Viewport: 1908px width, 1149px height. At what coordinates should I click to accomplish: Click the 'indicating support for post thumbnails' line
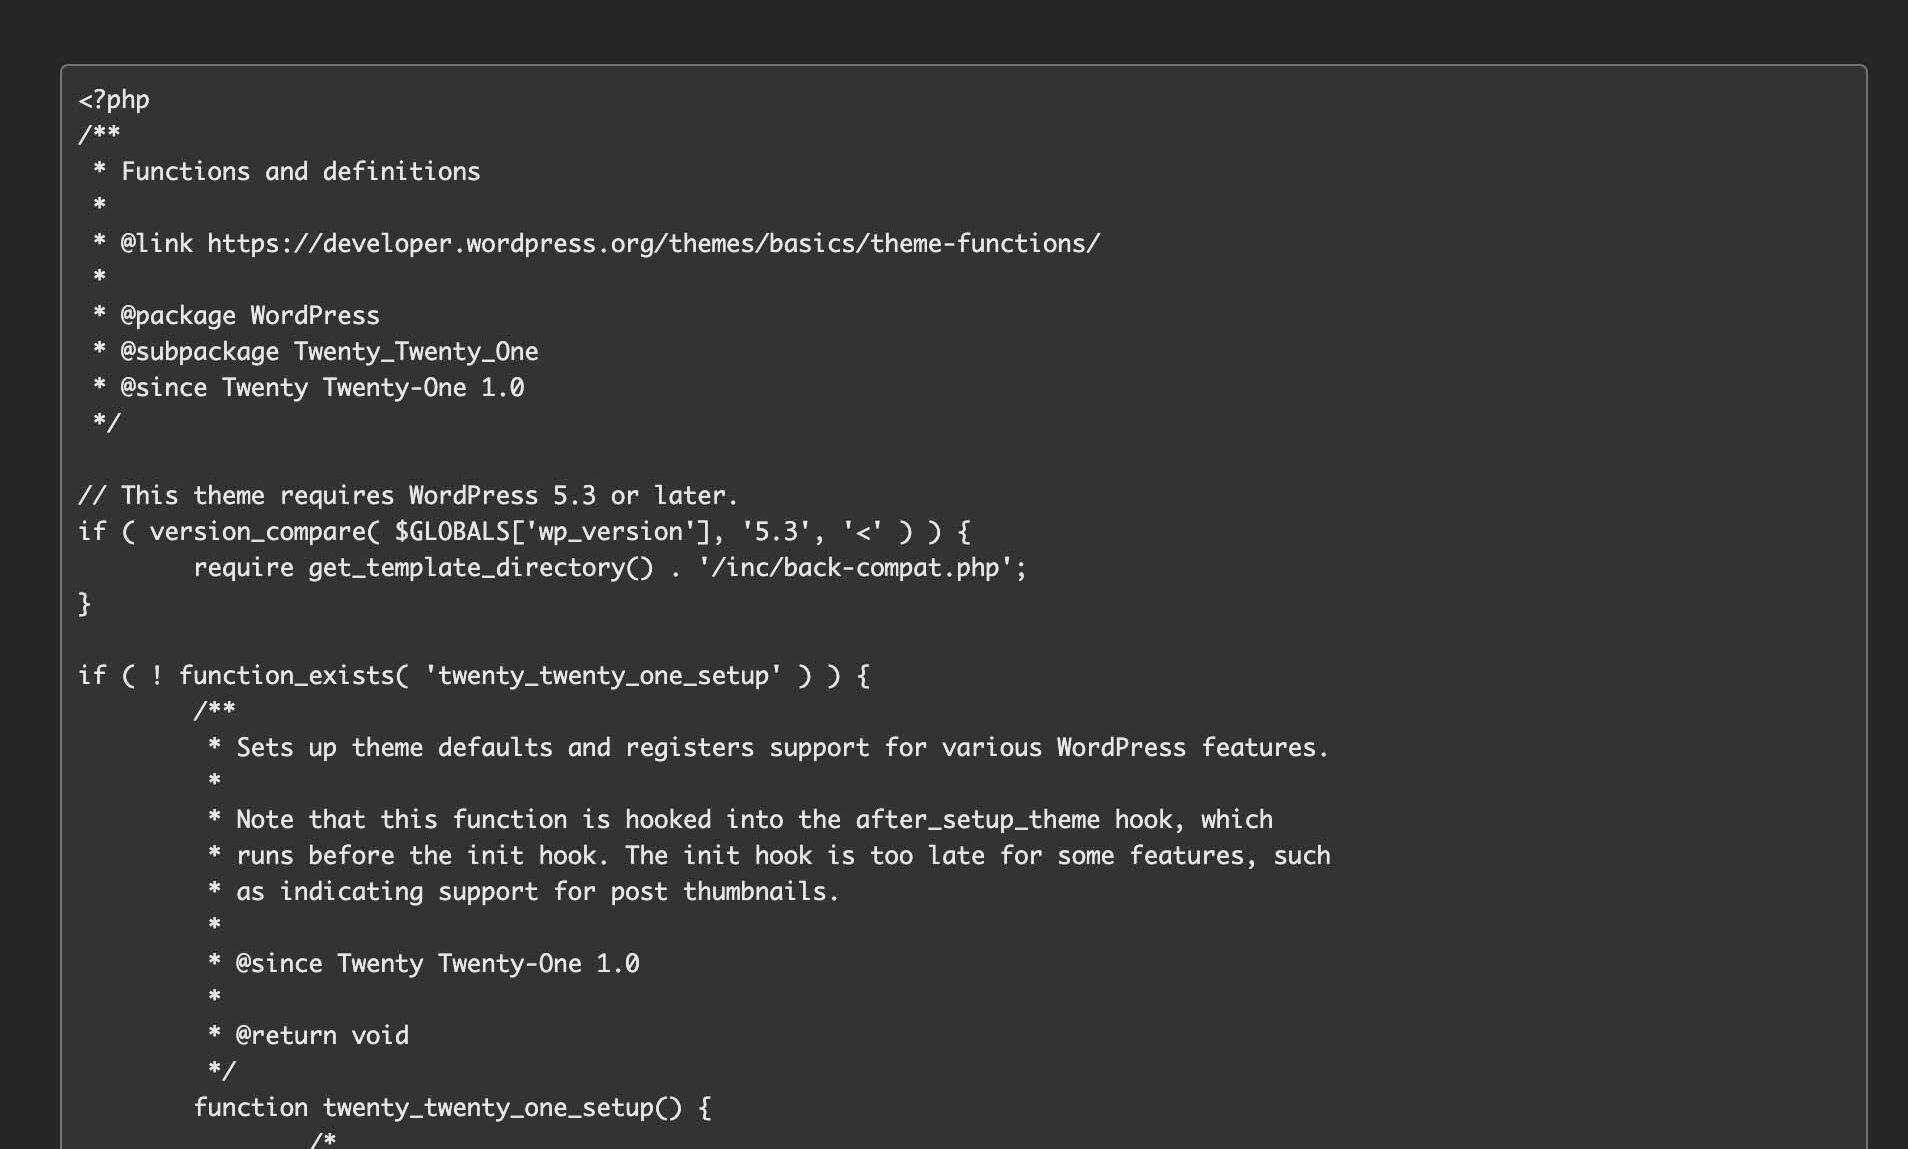click(x=537, y=892)
